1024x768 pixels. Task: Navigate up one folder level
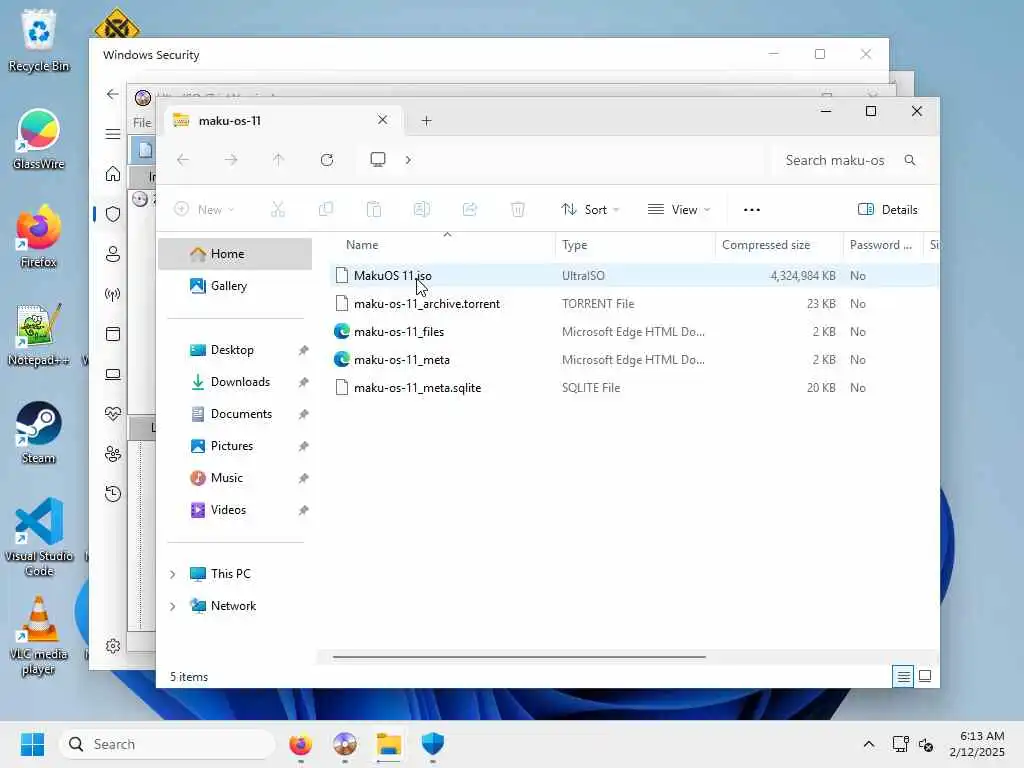pyautogui.click(x=278, y=160)
